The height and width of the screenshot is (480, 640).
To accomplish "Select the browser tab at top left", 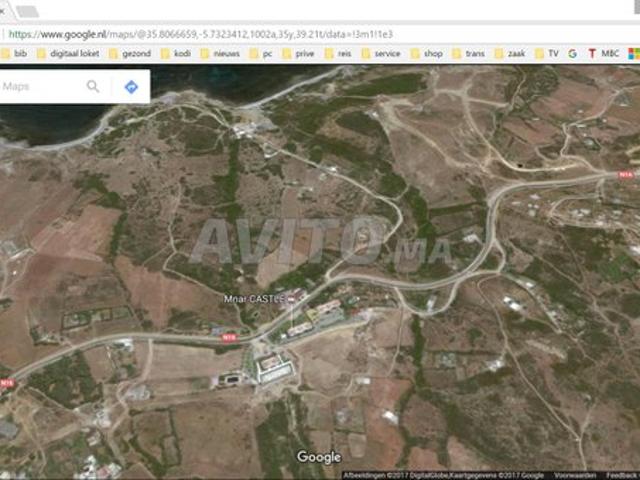I will [x=26, y=10].
